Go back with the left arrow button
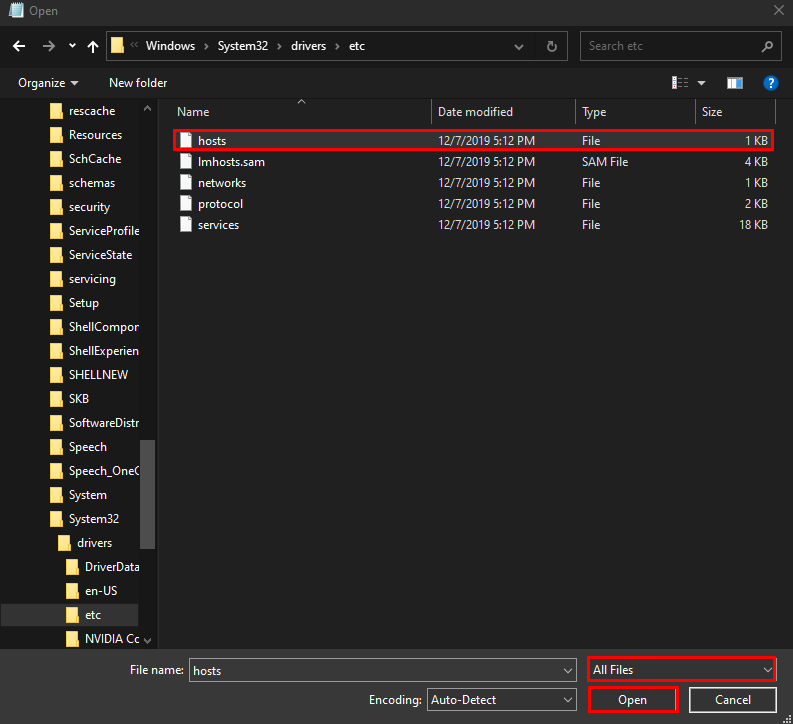793x724 pixels. click(x=19, y=47)
